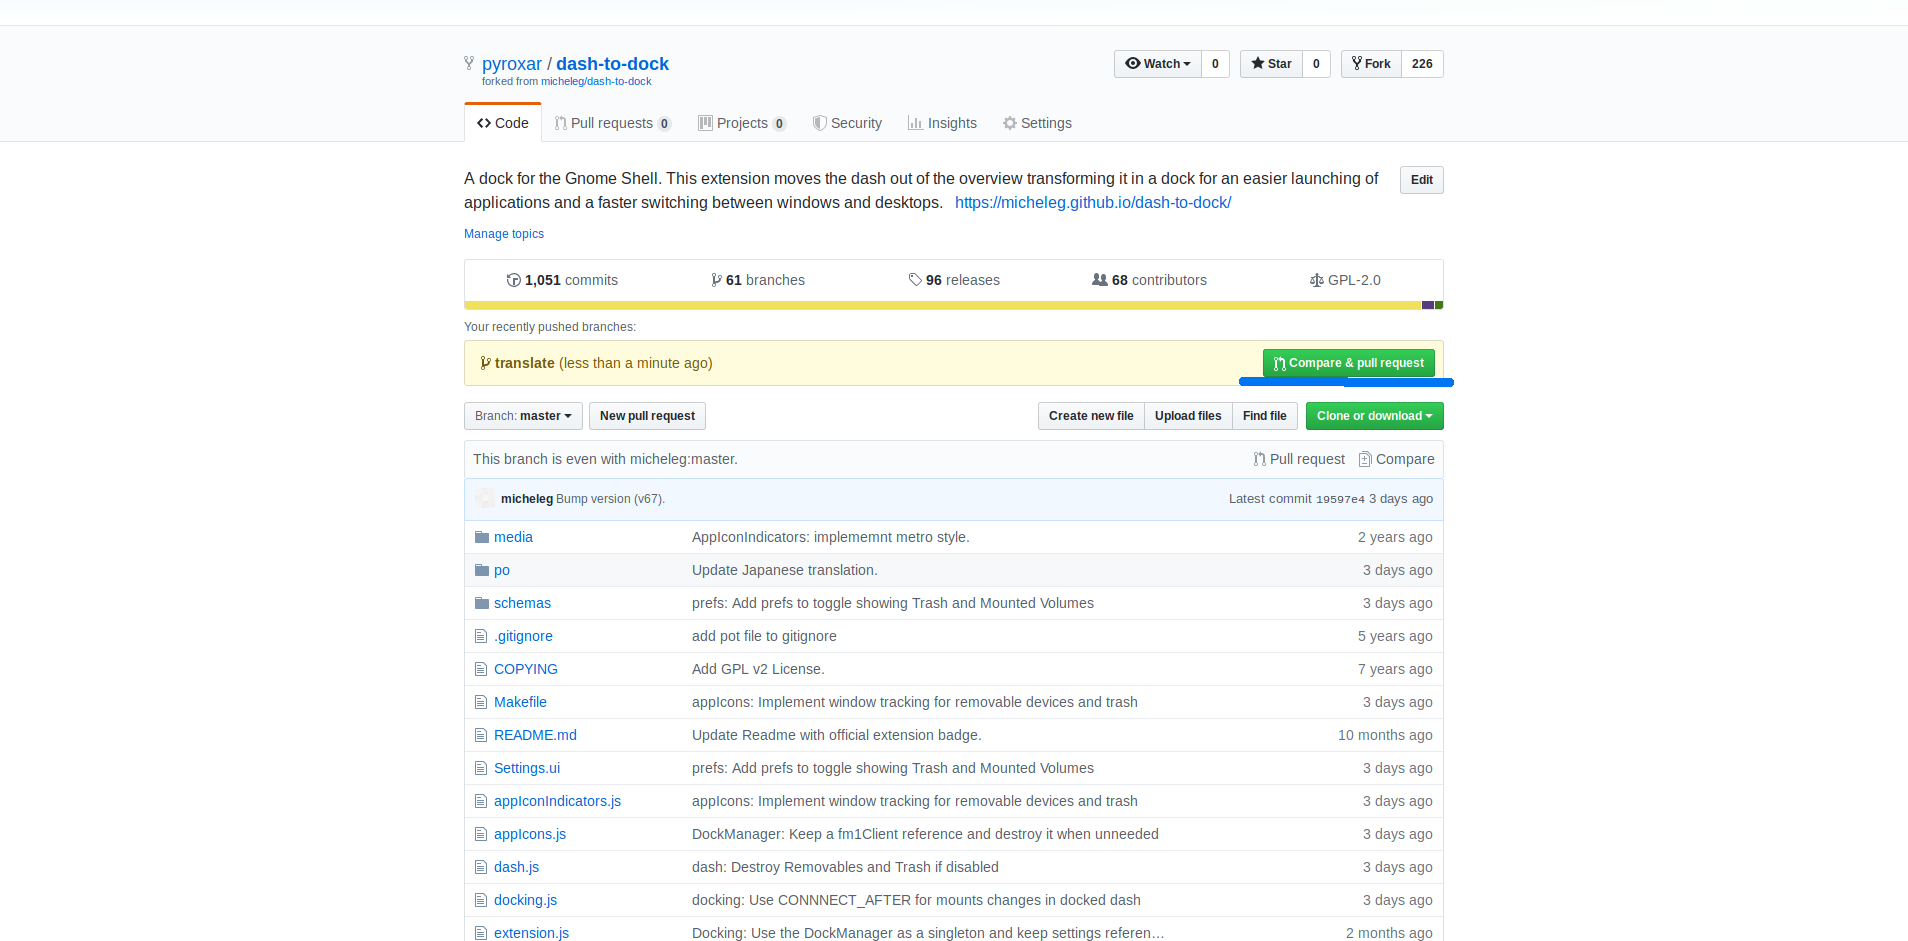Click the branch icon beside translate
Viewport: 1908px width, 941px height.
(x=485, y=363)
